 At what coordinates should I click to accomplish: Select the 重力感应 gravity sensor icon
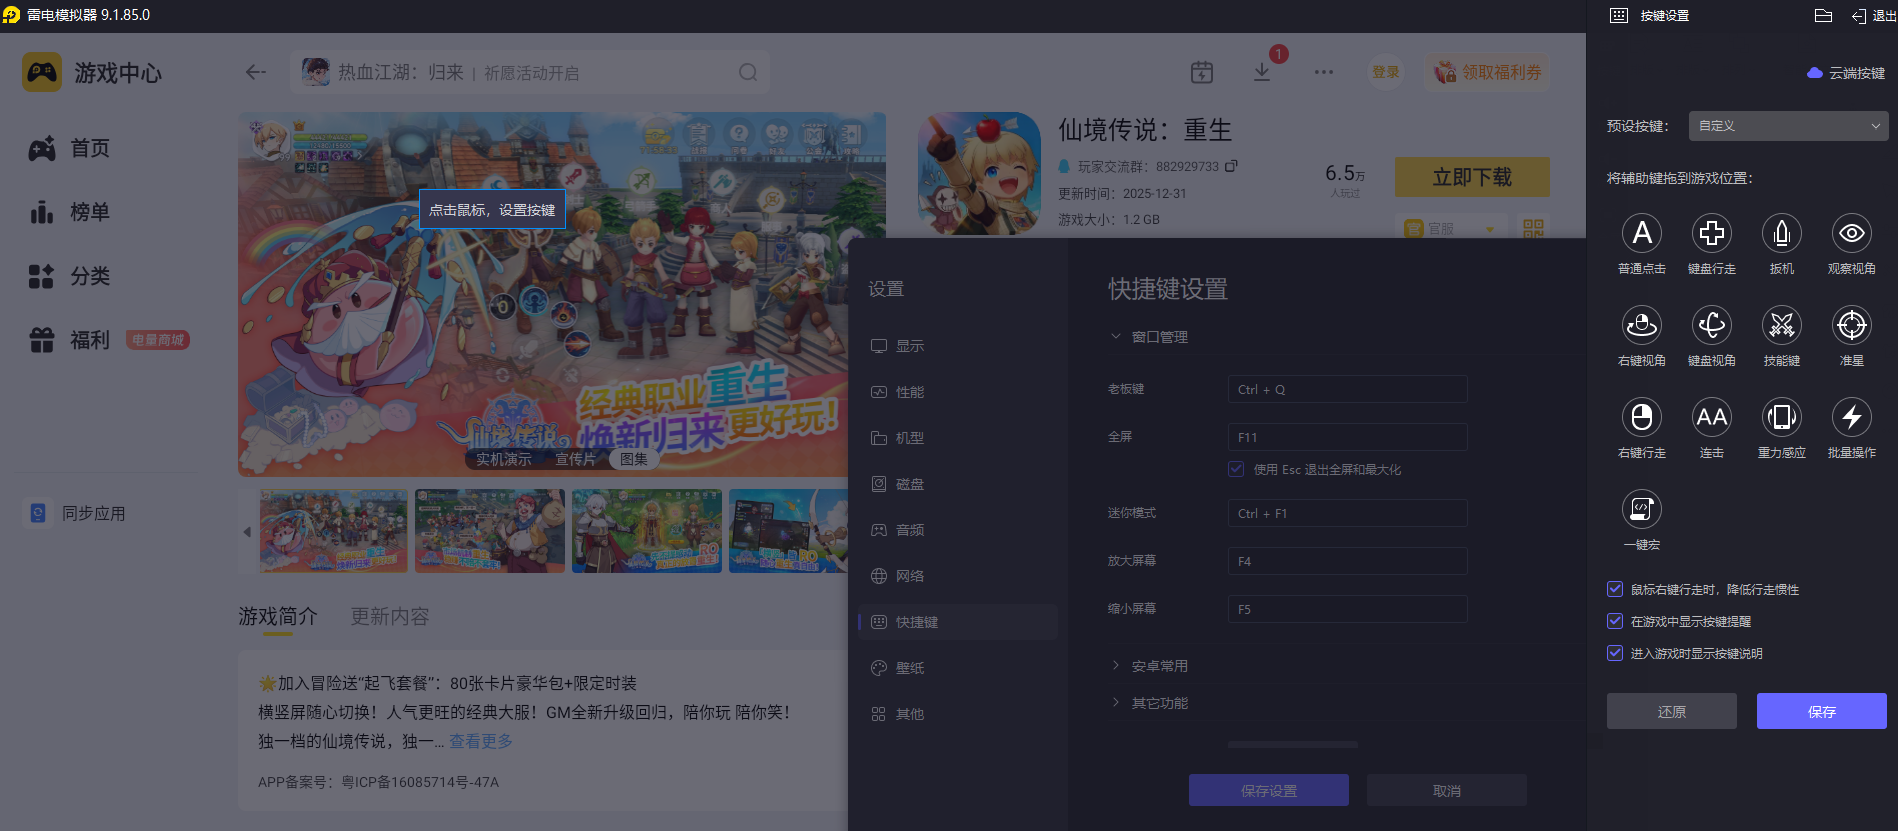(1781, 417)
